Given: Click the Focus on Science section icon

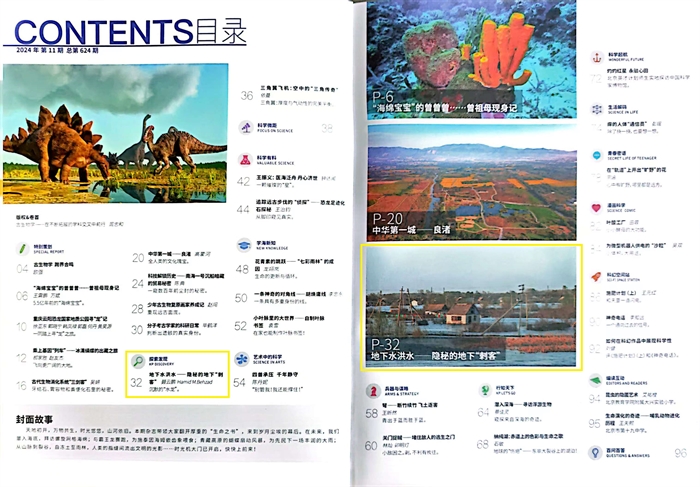Looking at the screenshot, I should (x=243, y=128).
